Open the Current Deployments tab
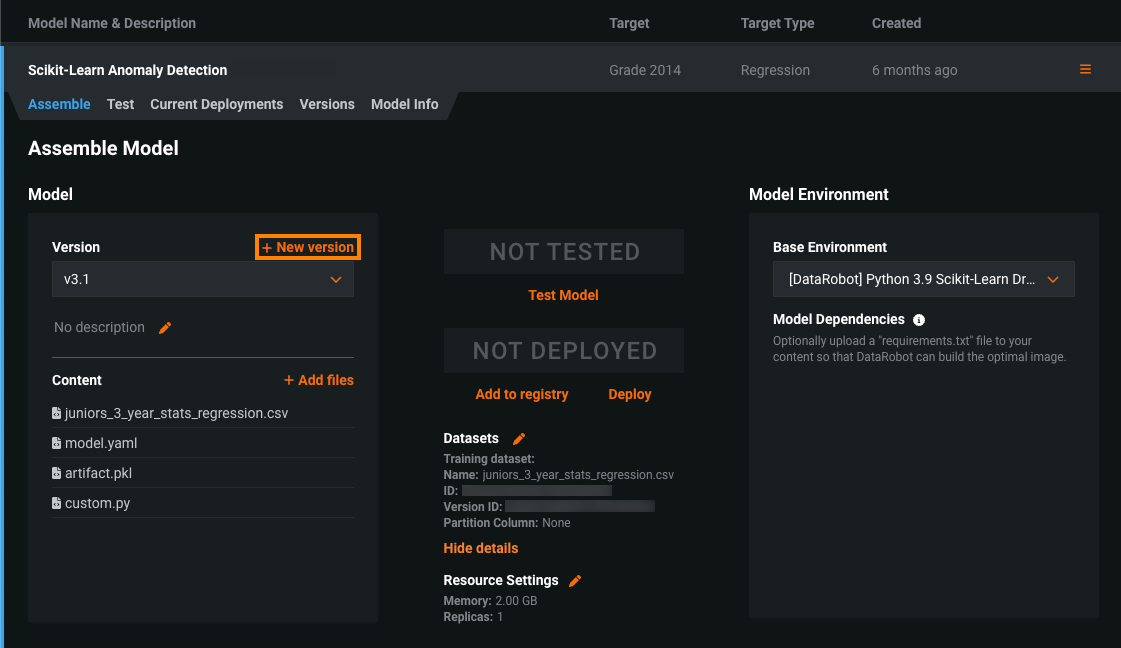The image size is (1121, 648). (x=216, y=104)
